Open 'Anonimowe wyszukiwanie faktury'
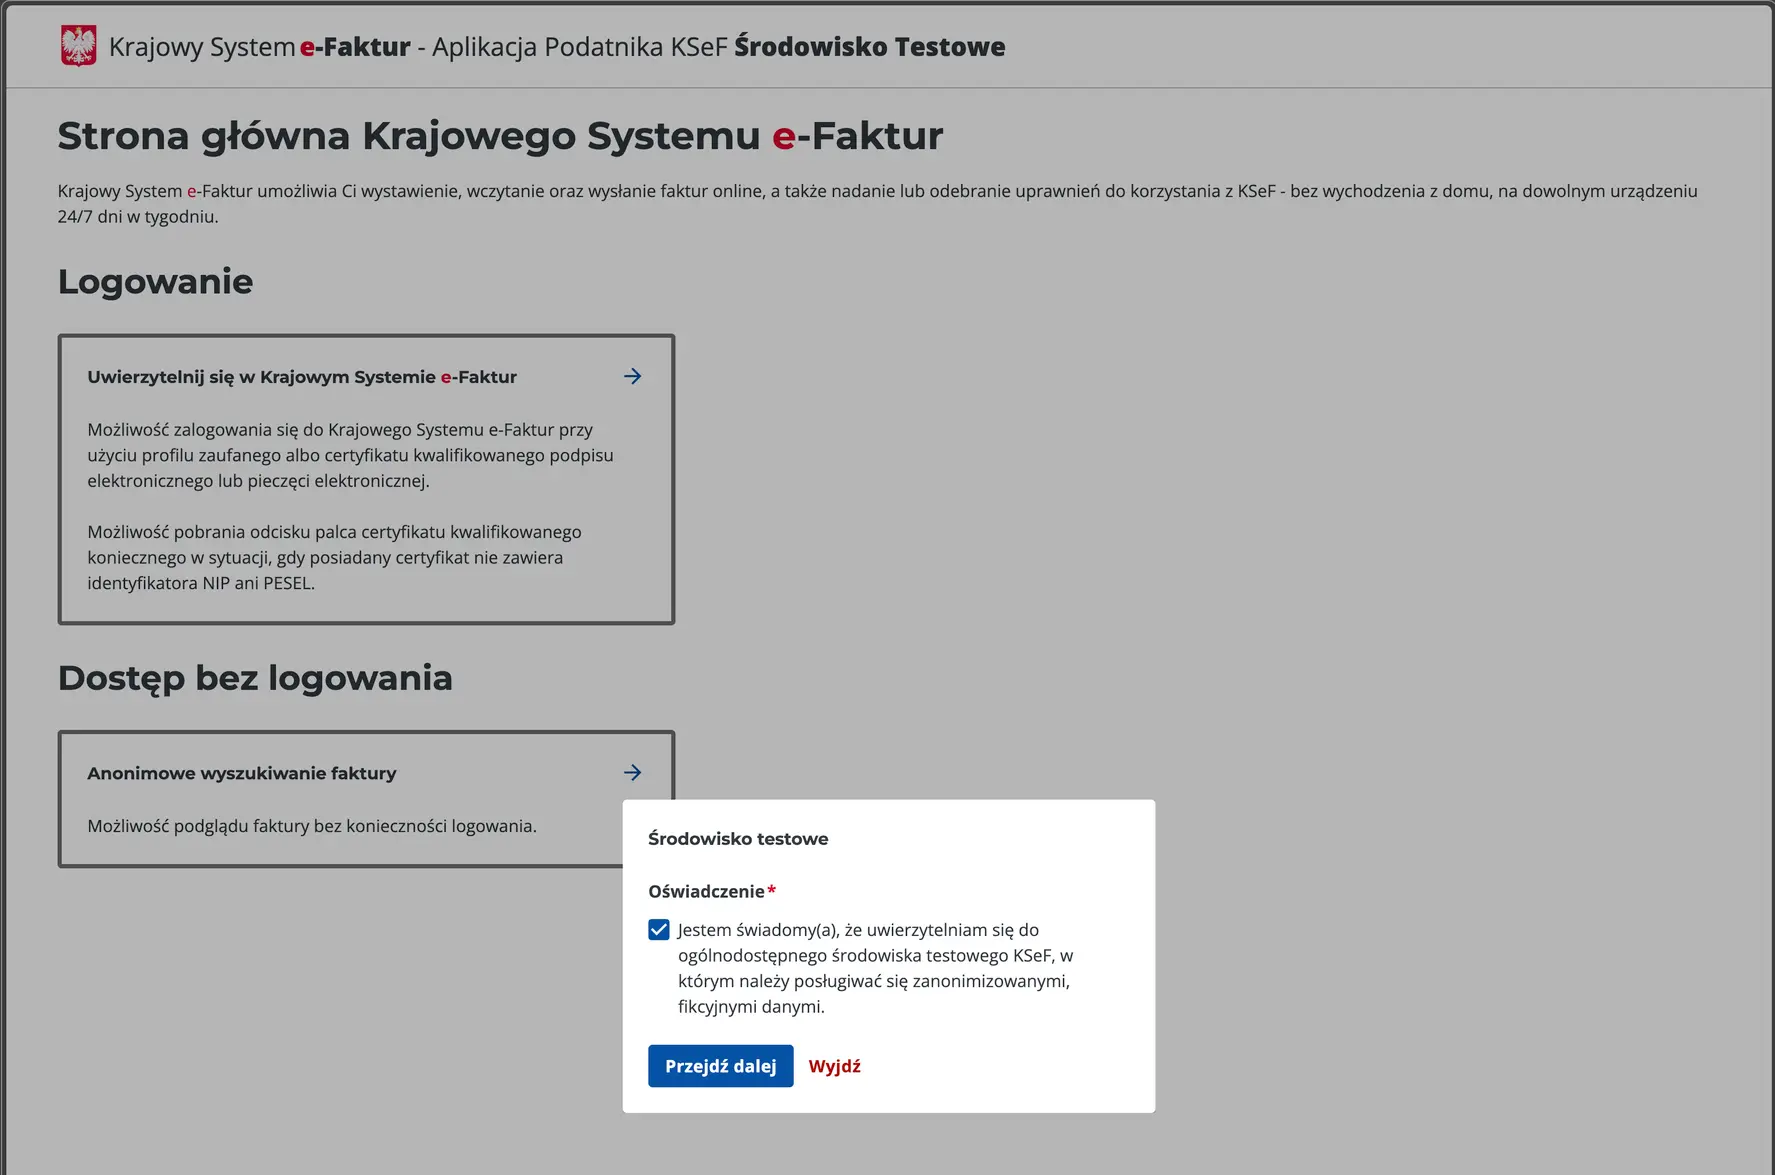1775x1175 pixels. 241,772
